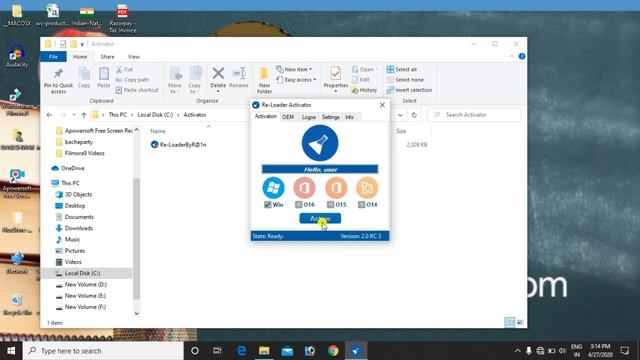
Task: Click Cut in Clipboard group
Action: tap(124, 69)
